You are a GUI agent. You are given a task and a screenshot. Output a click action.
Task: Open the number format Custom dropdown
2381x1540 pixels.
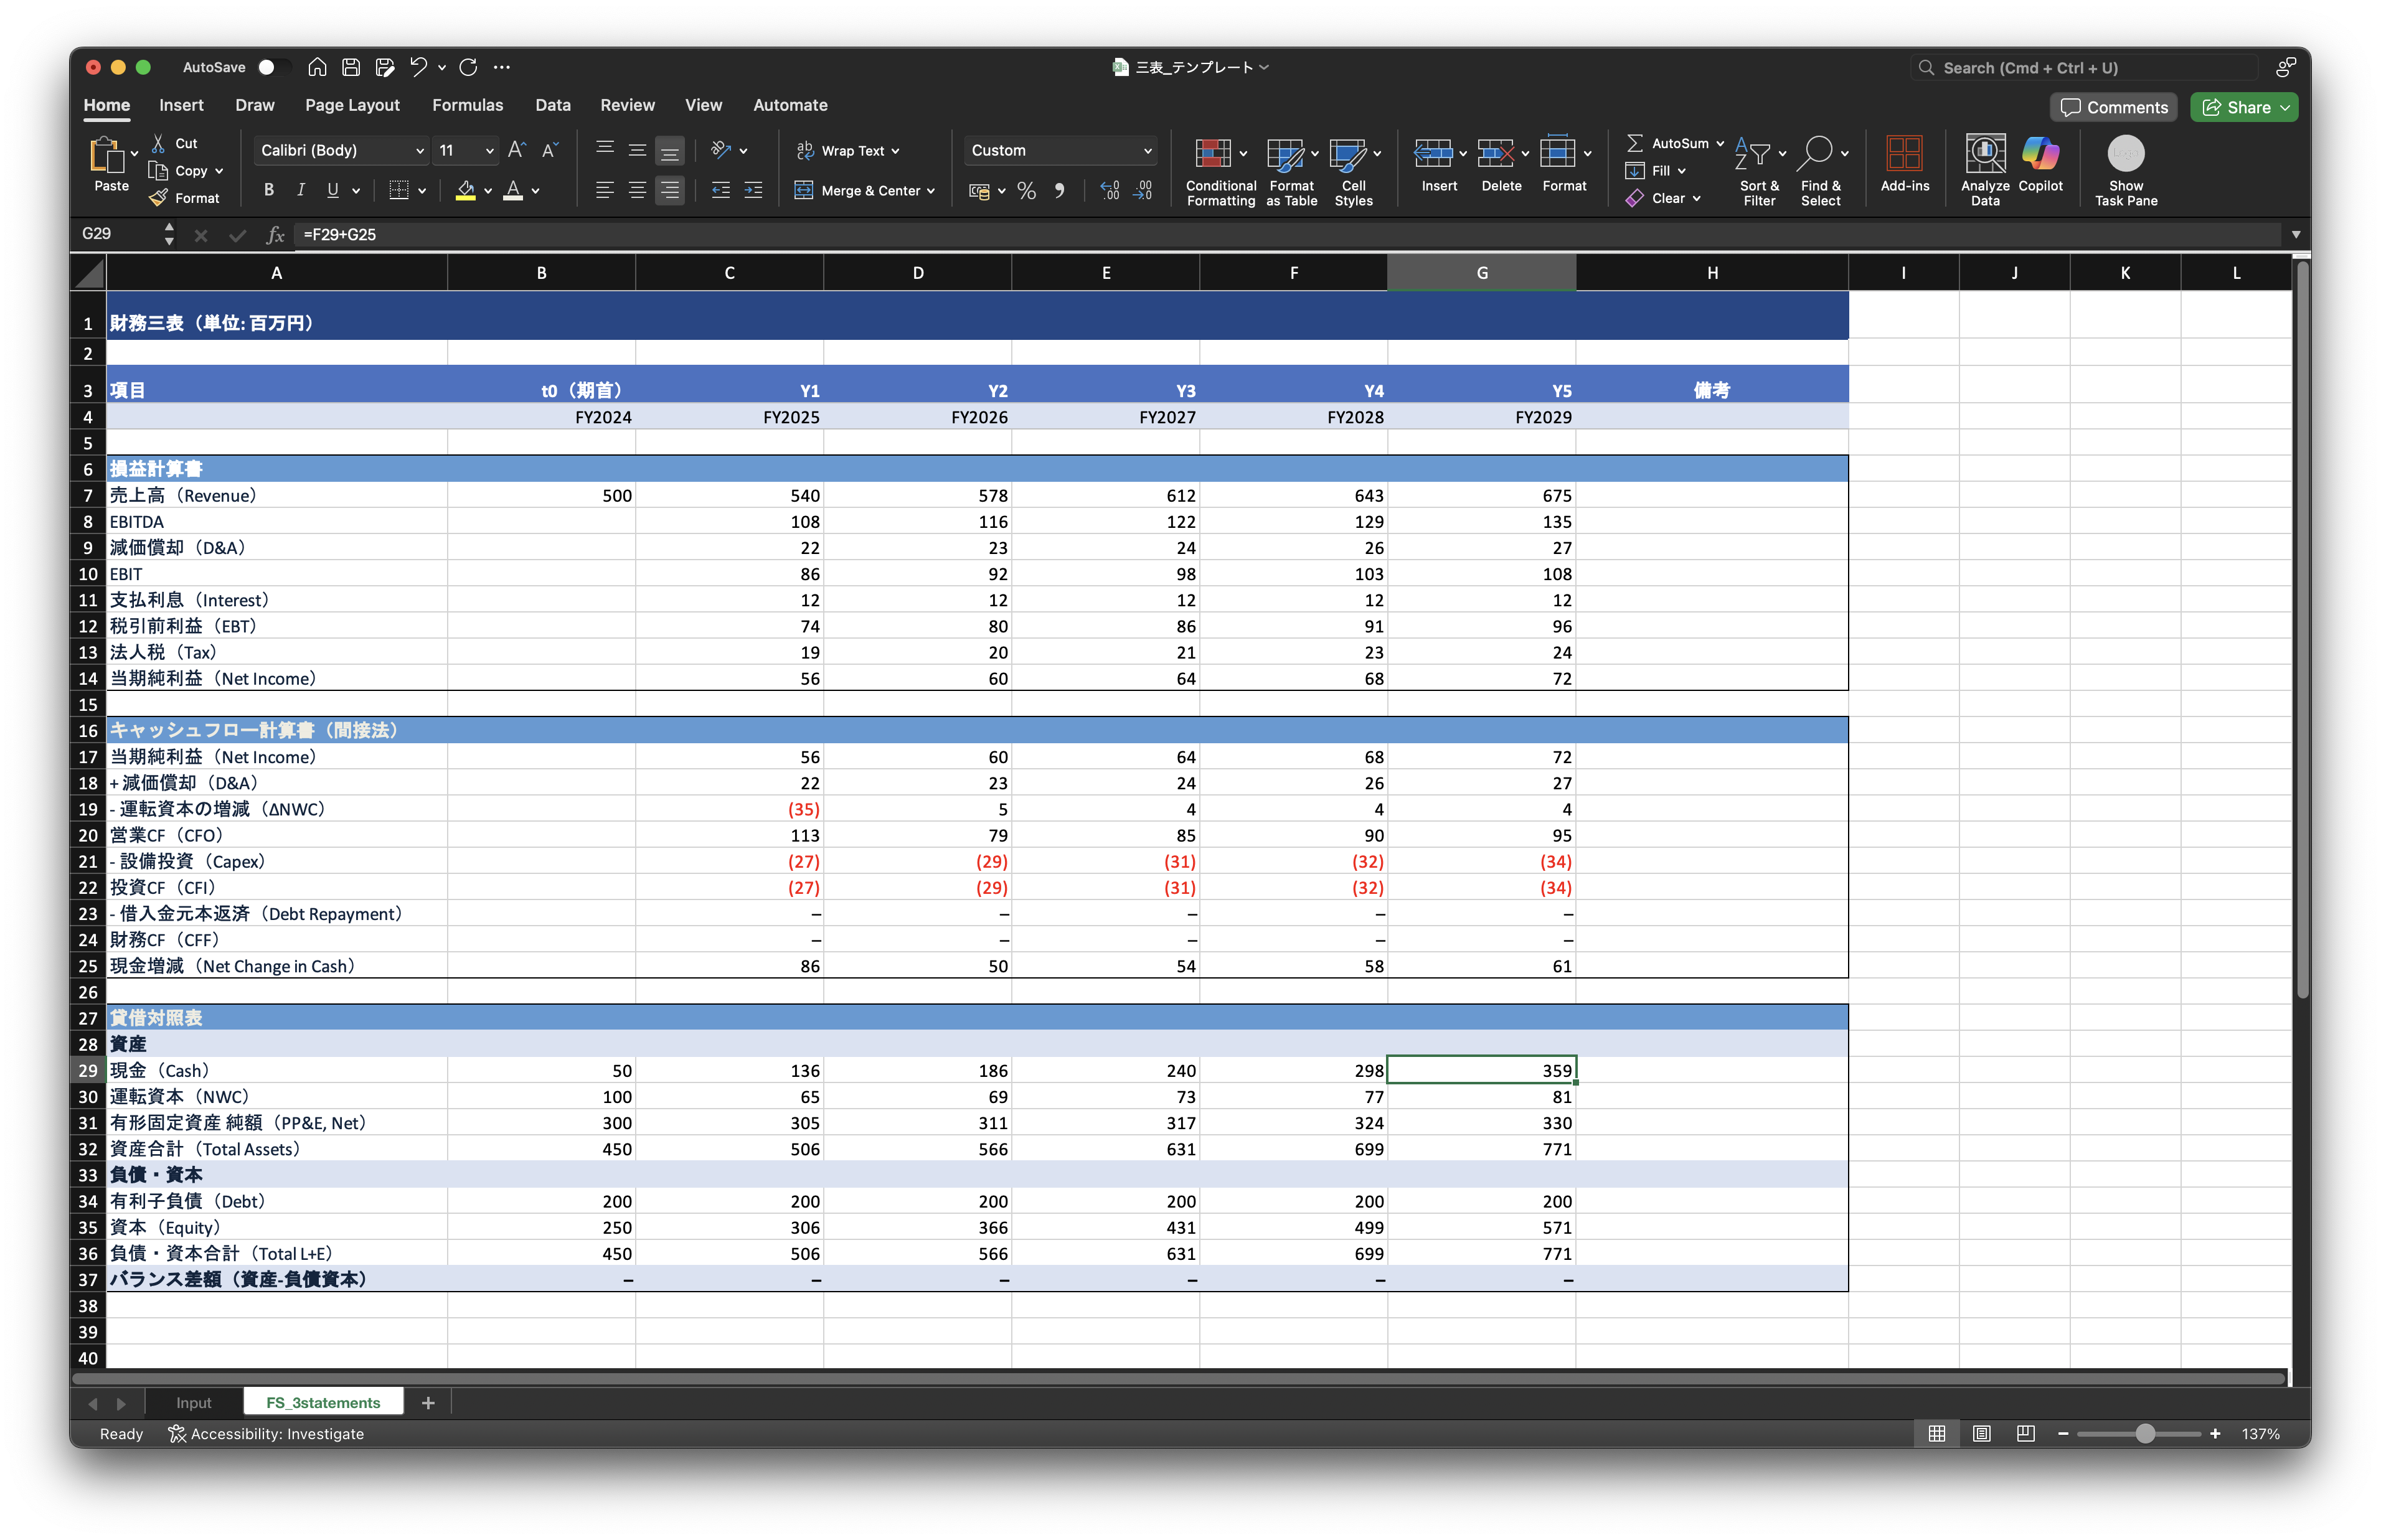coord(1147,150)
